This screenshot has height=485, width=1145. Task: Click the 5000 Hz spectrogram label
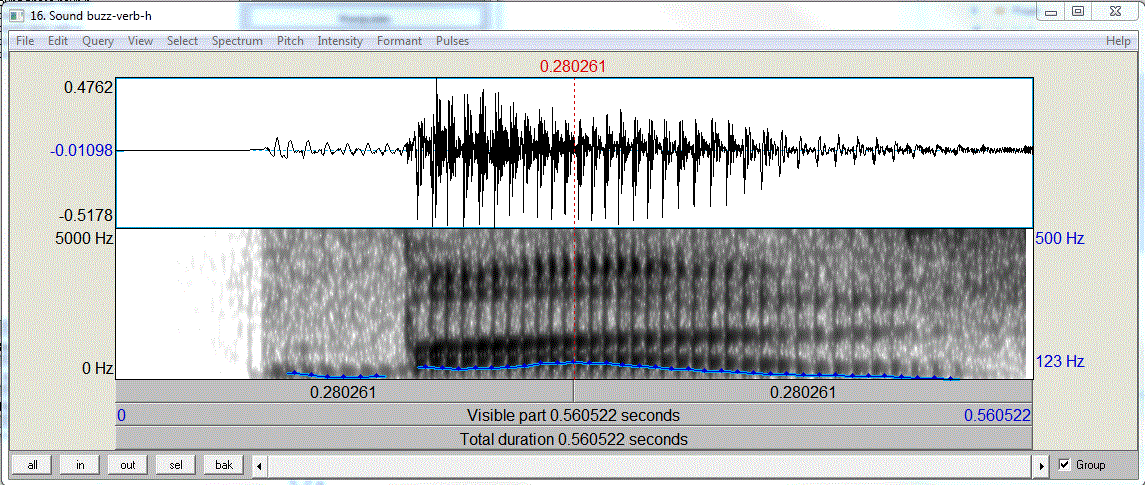click(86, 238)
